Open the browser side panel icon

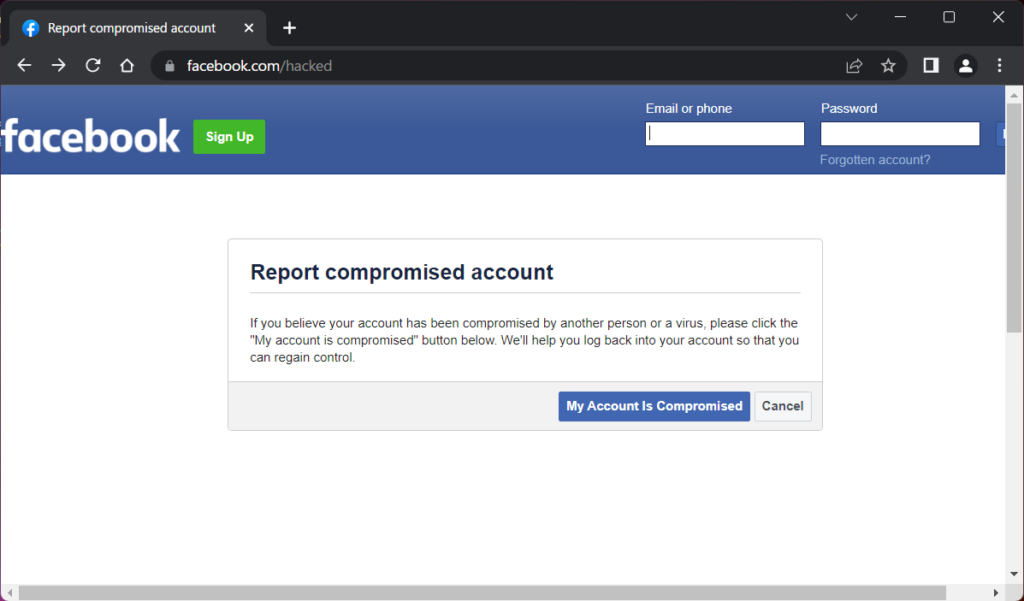(x=931, y=65)
